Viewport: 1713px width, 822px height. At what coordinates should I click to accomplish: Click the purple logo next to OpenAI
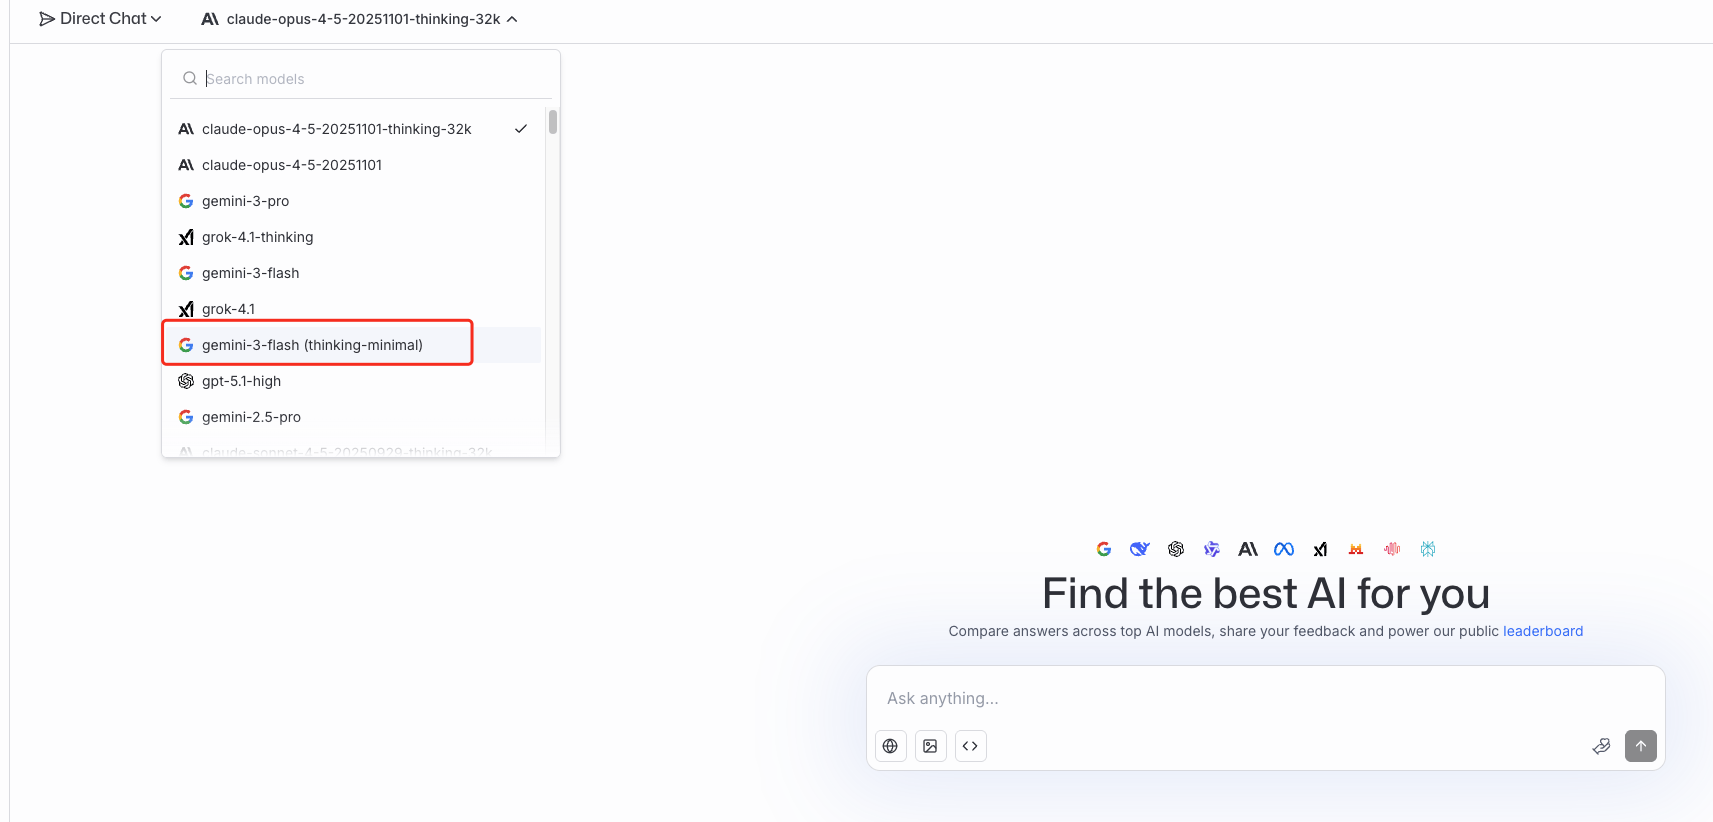pos(1212,549)
